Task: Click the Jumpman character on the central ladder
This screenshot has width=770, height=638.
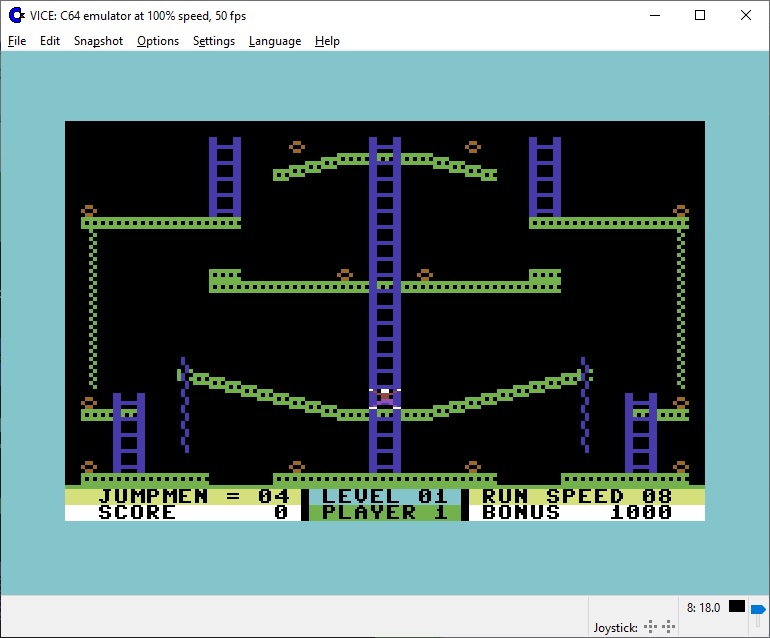Action: (x=385, y=398)
